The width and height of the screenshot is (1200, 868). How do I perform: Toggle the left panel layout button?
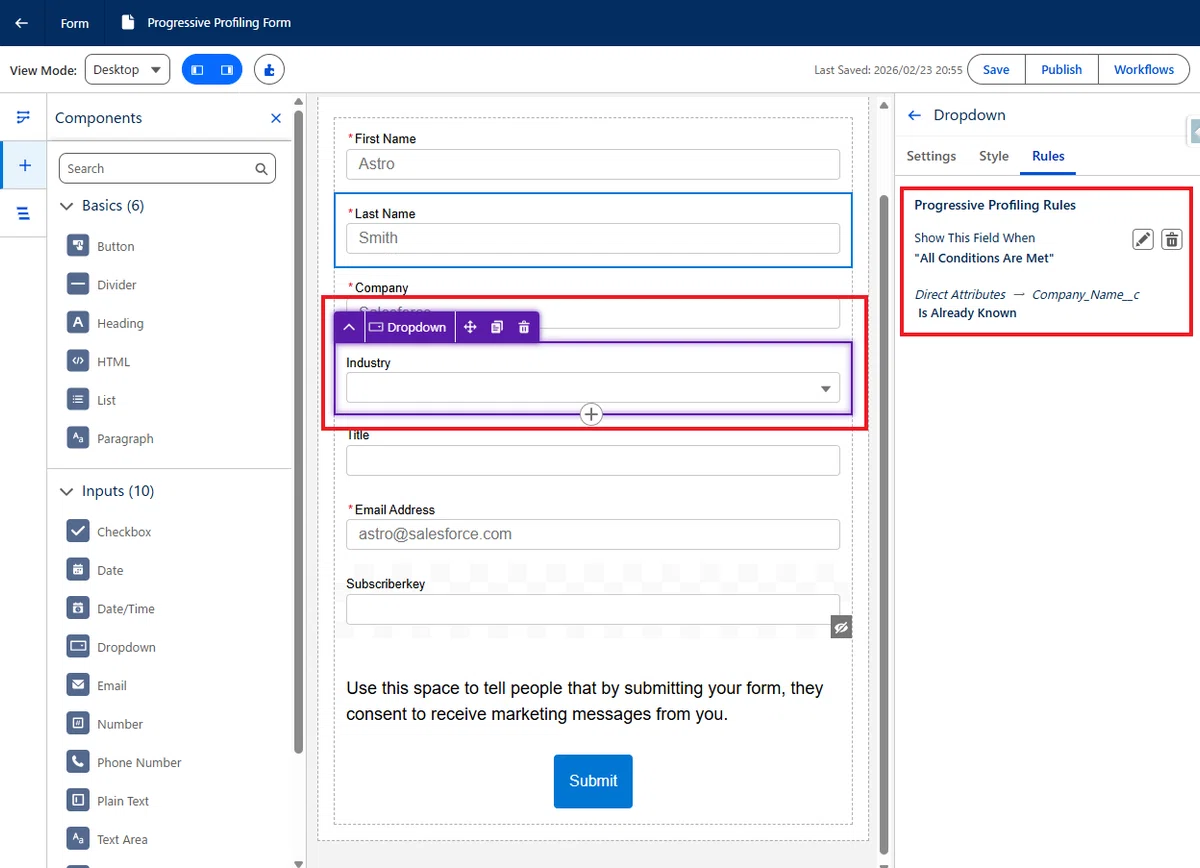click(197, 70)
